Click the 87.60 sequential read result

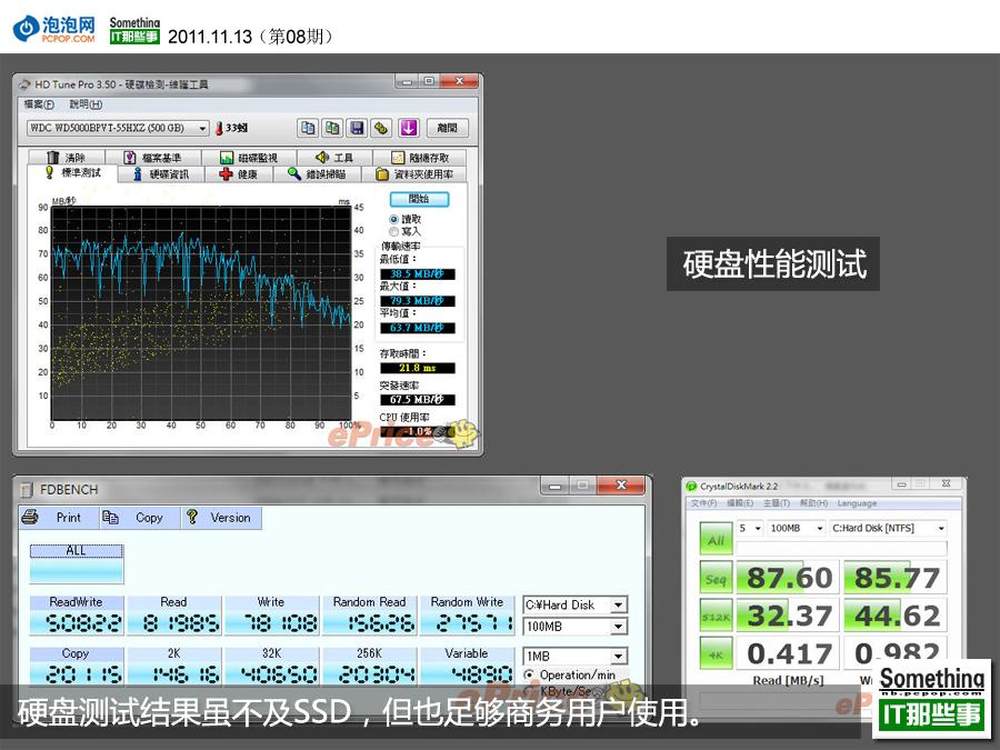point(788,578)
